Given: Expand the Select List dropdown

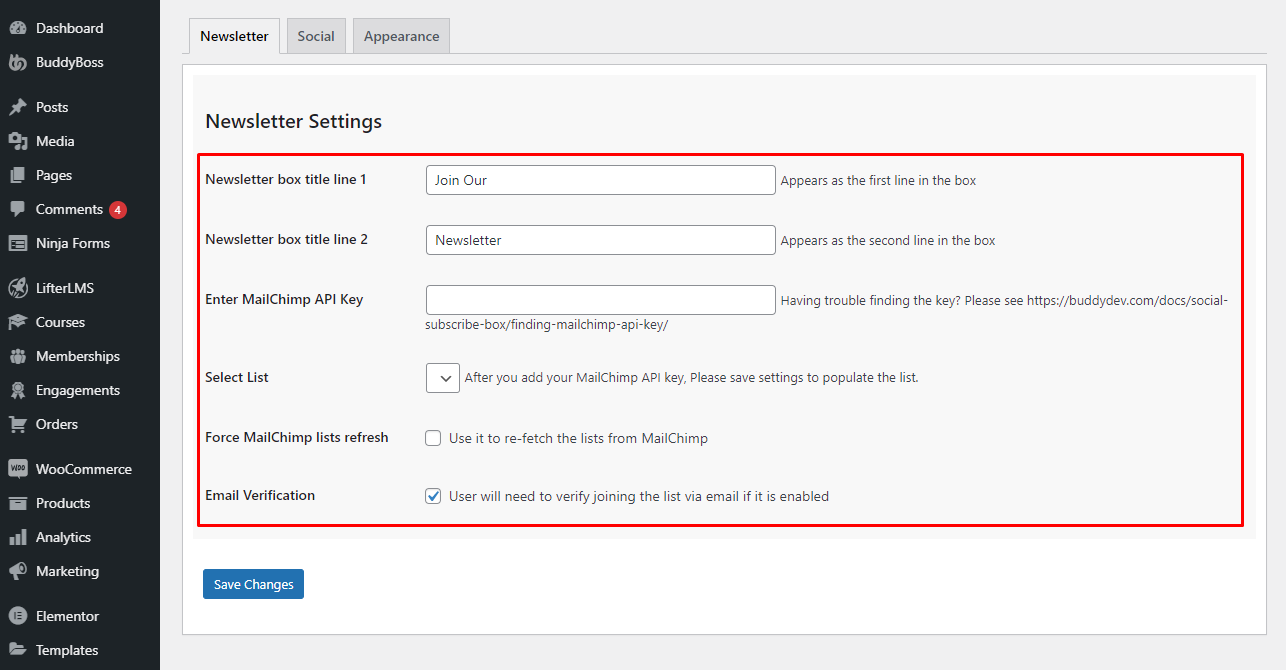Looking at the screenshot, I should (x=443, y=378).
